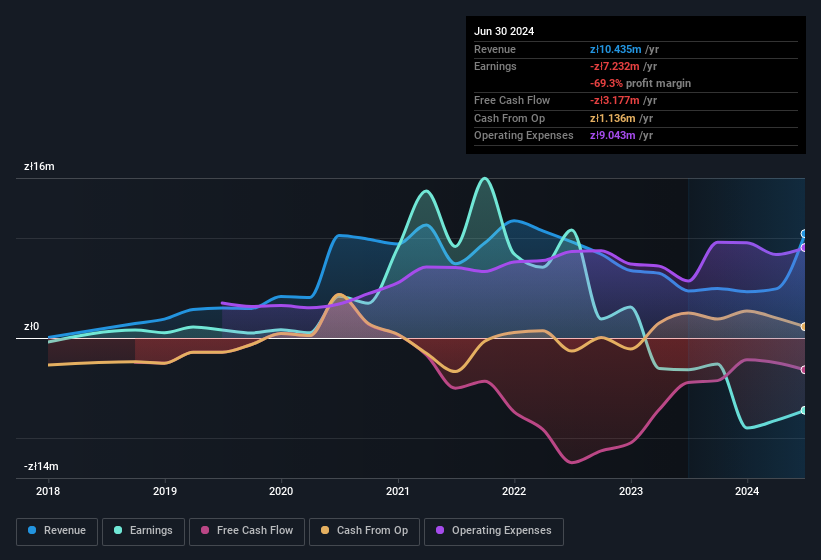Click the 2023 x-axis label

631,491
